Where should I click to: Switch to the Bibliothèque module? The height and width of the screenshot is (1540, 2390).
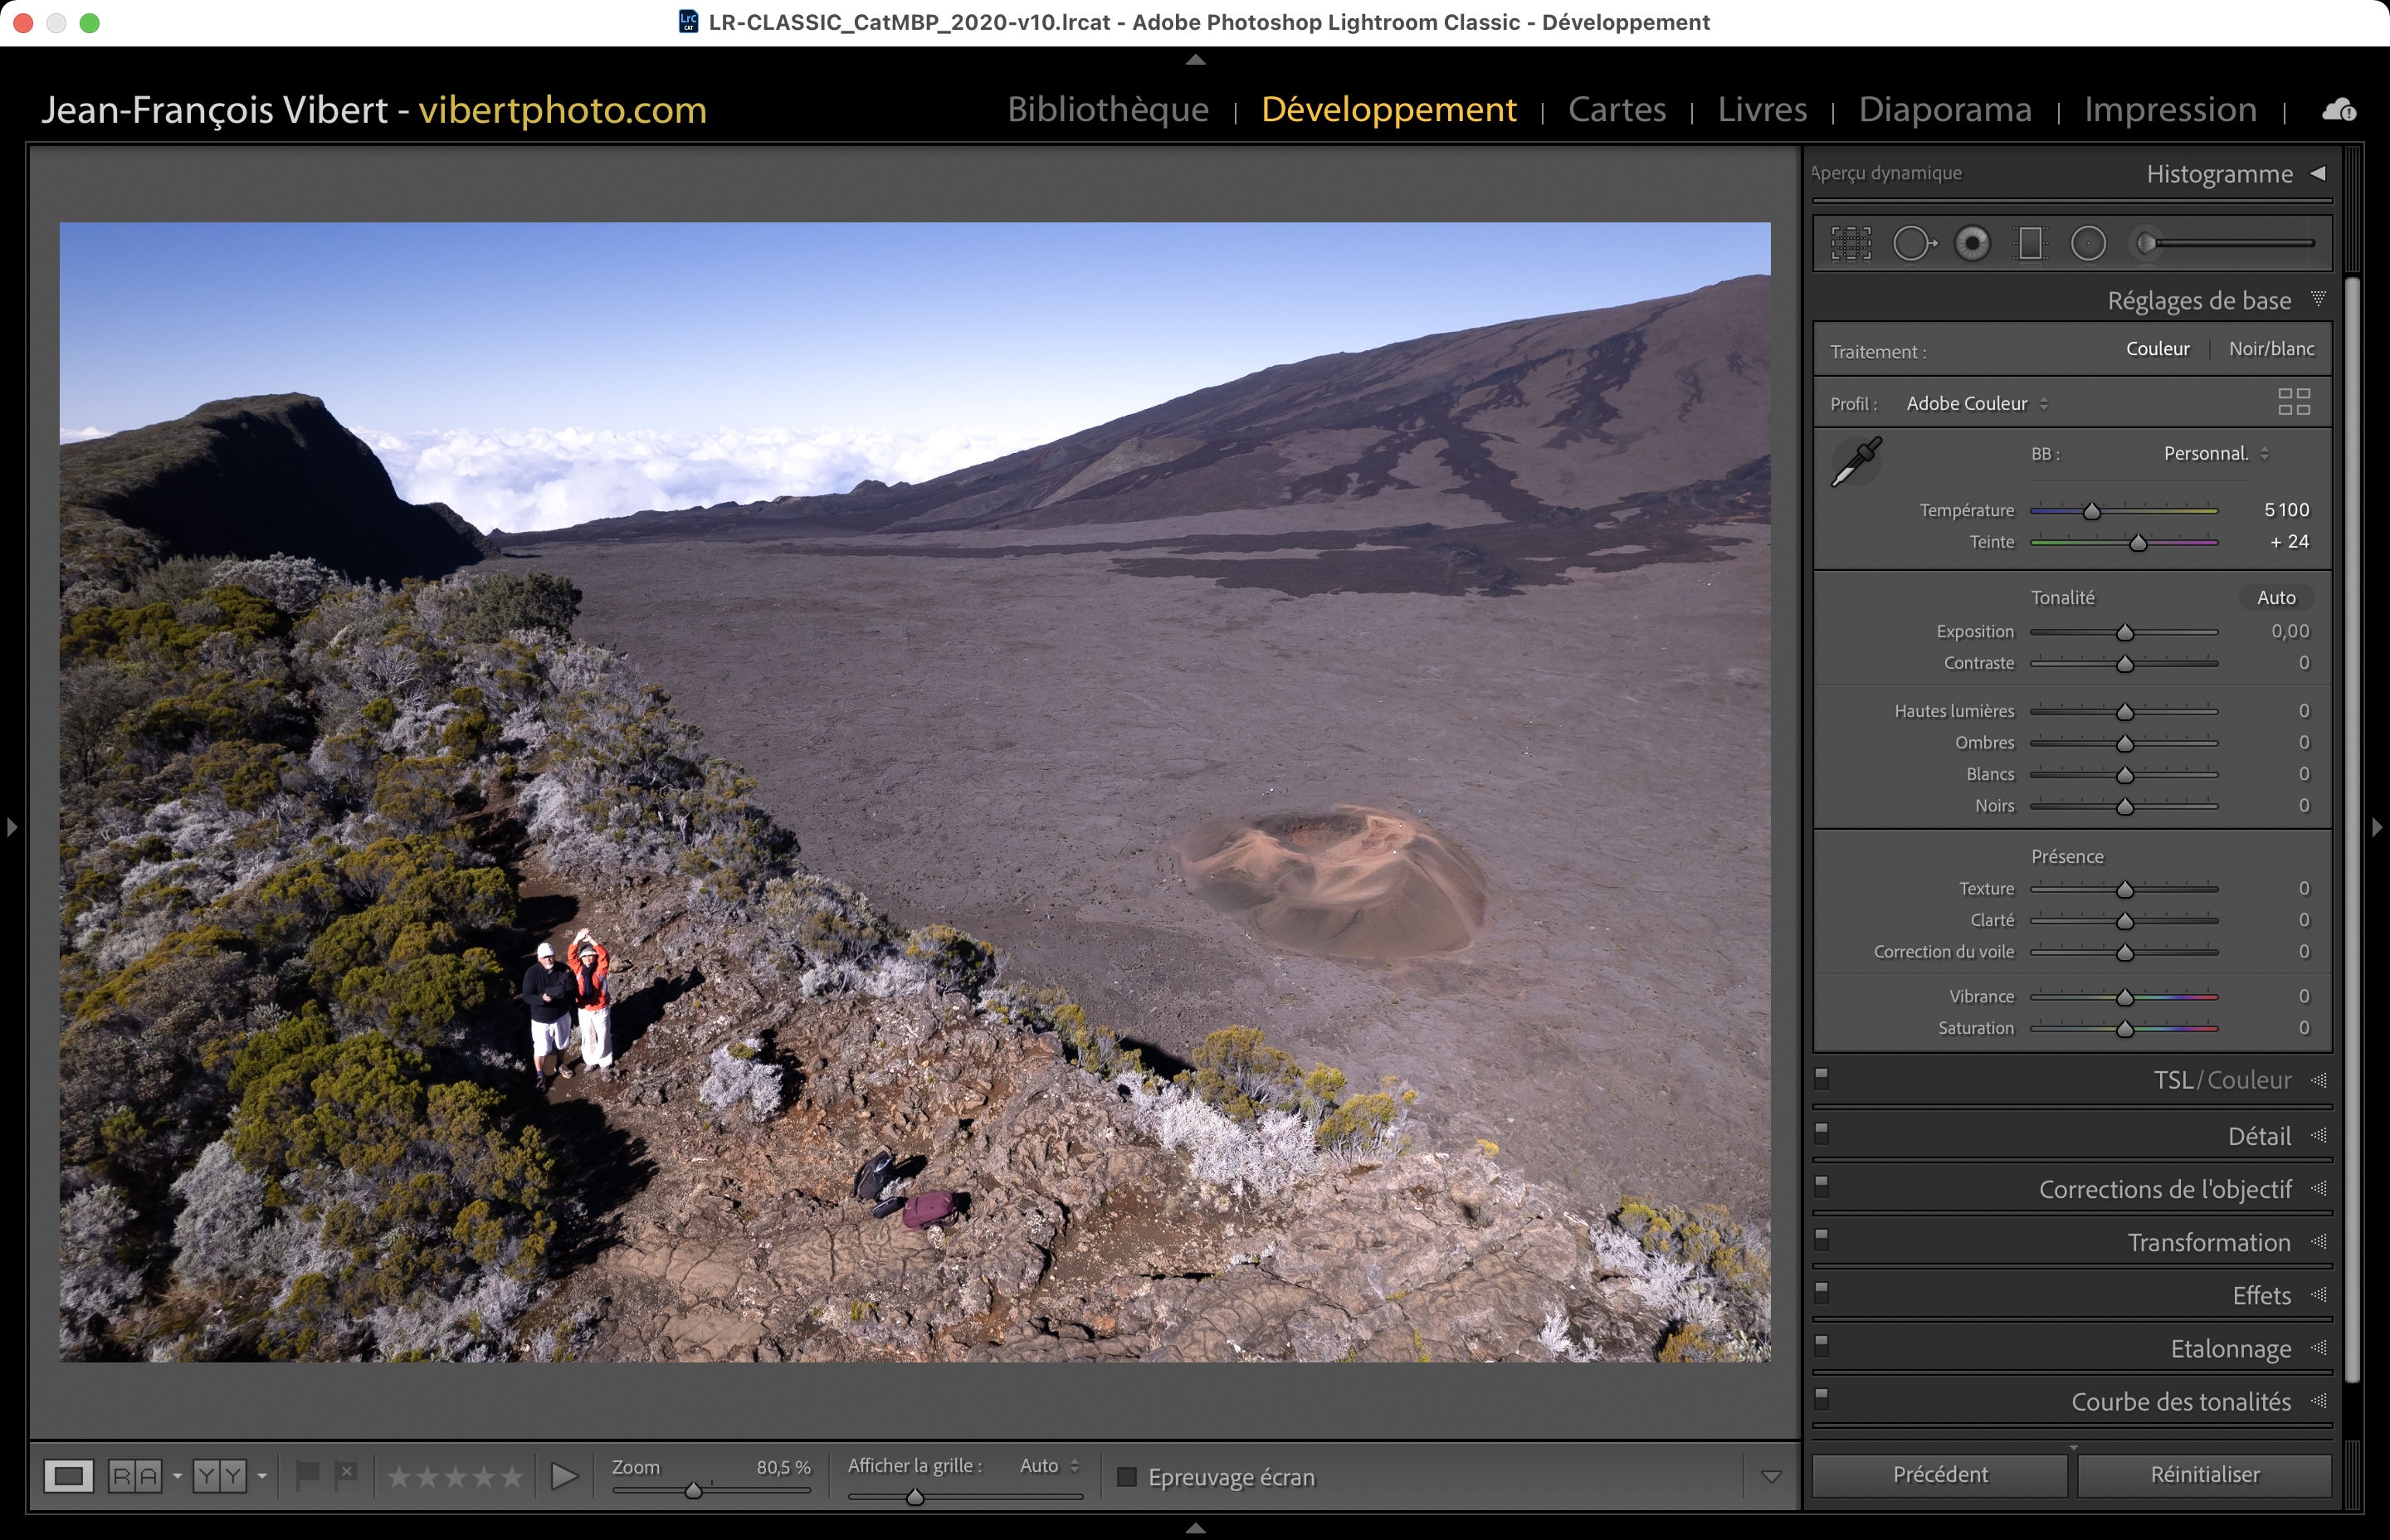point(1107,109)
